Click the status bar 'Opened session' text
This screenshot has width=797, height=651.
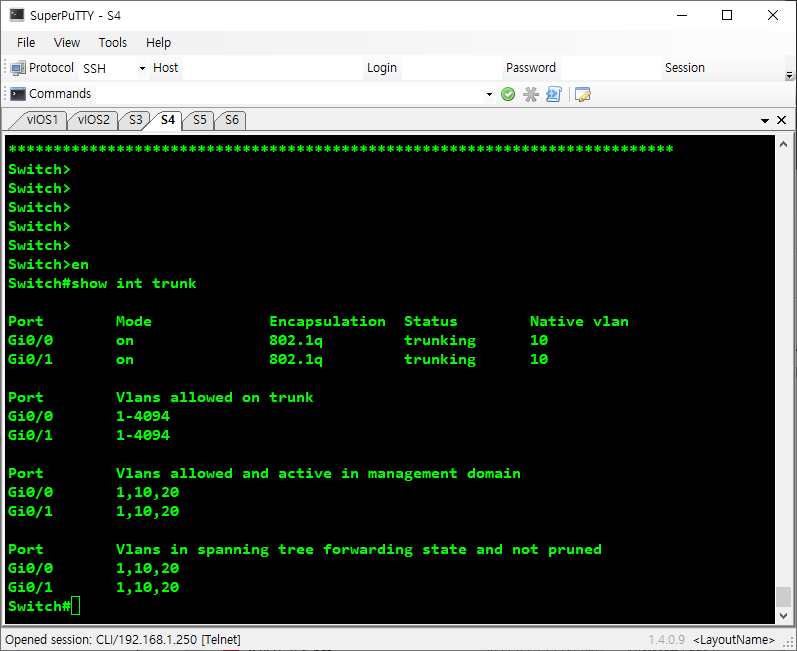click(x=122, y=639)
